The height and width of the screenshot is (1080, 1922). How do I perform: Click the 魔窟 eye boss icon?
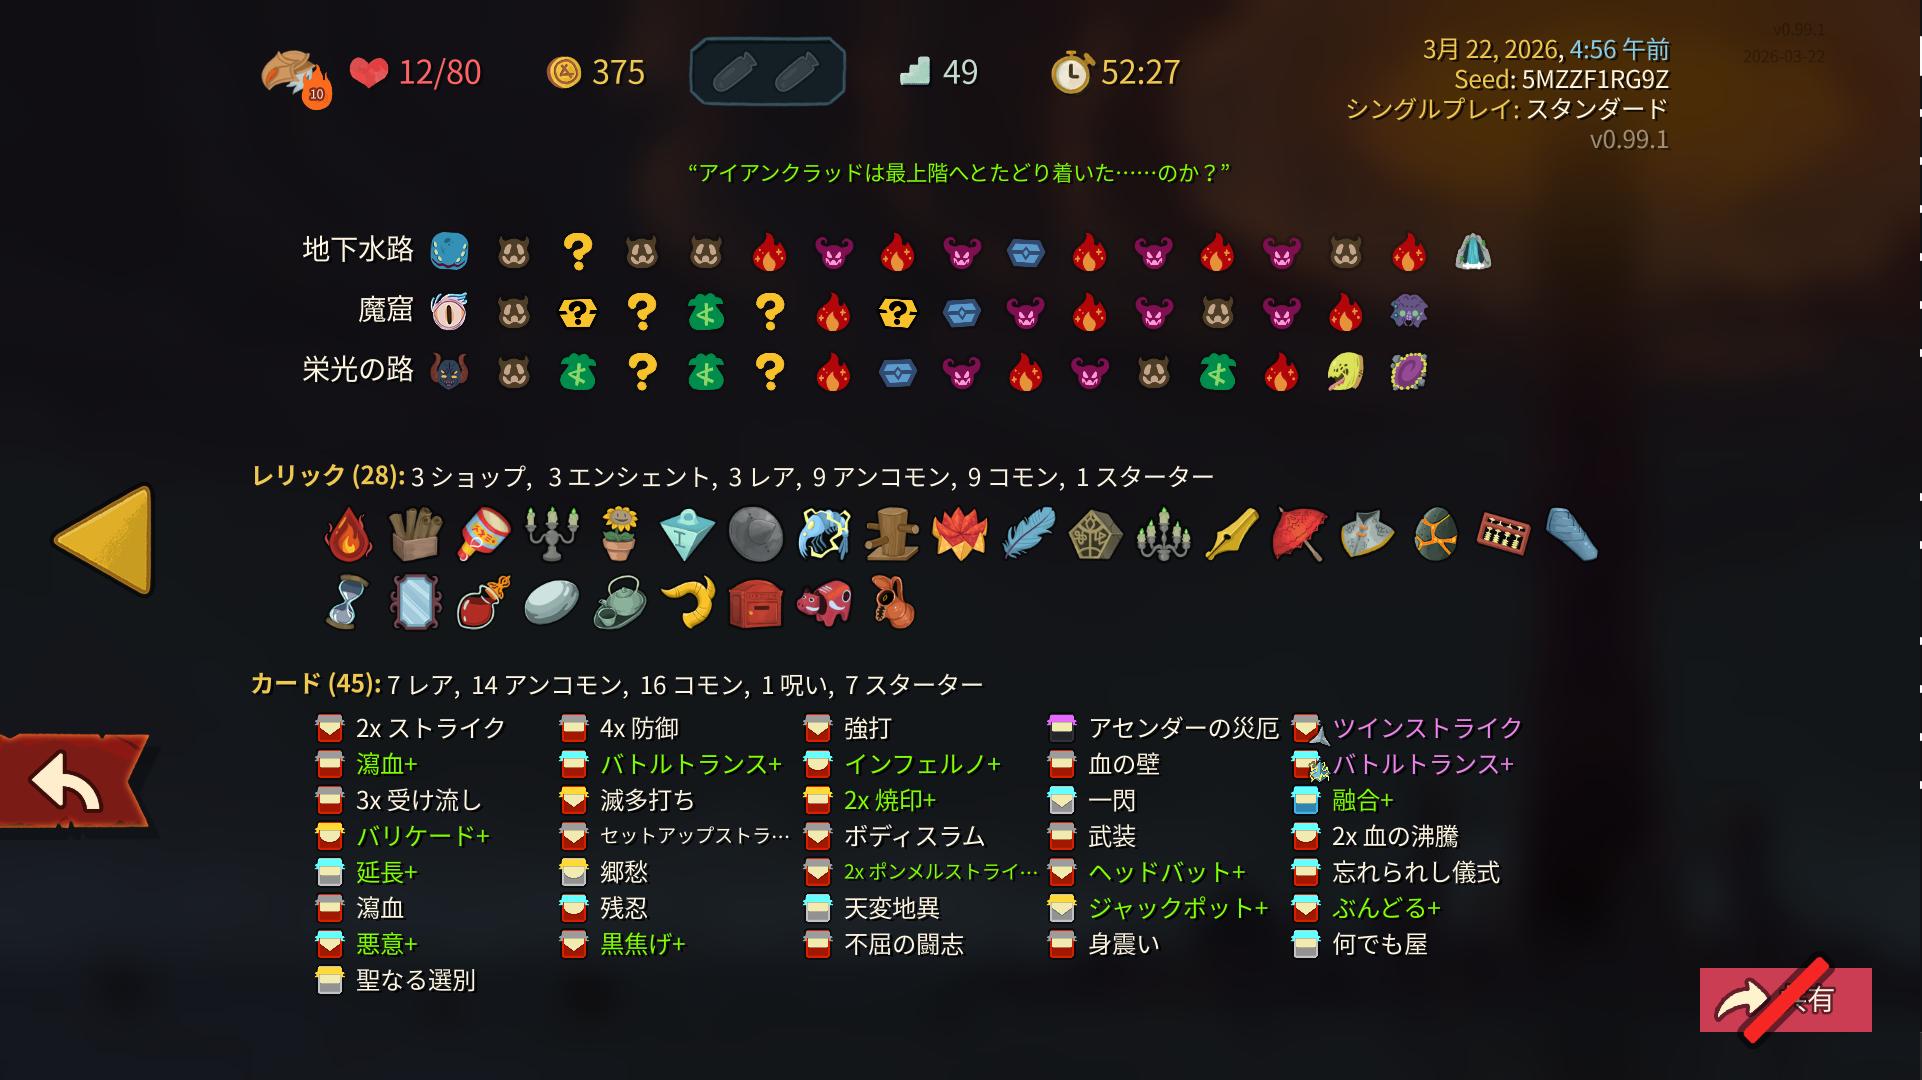[x=449, y=312]
